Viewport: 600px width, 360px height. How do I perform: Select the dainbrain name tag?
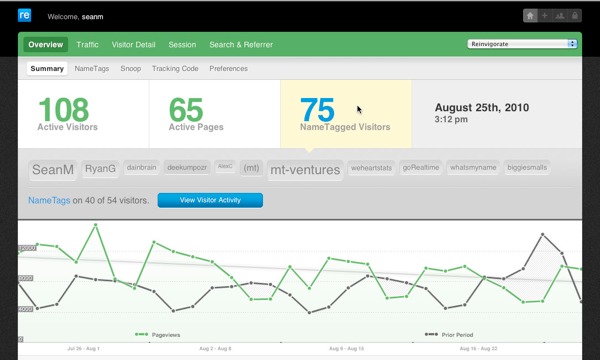click(141, 168)
